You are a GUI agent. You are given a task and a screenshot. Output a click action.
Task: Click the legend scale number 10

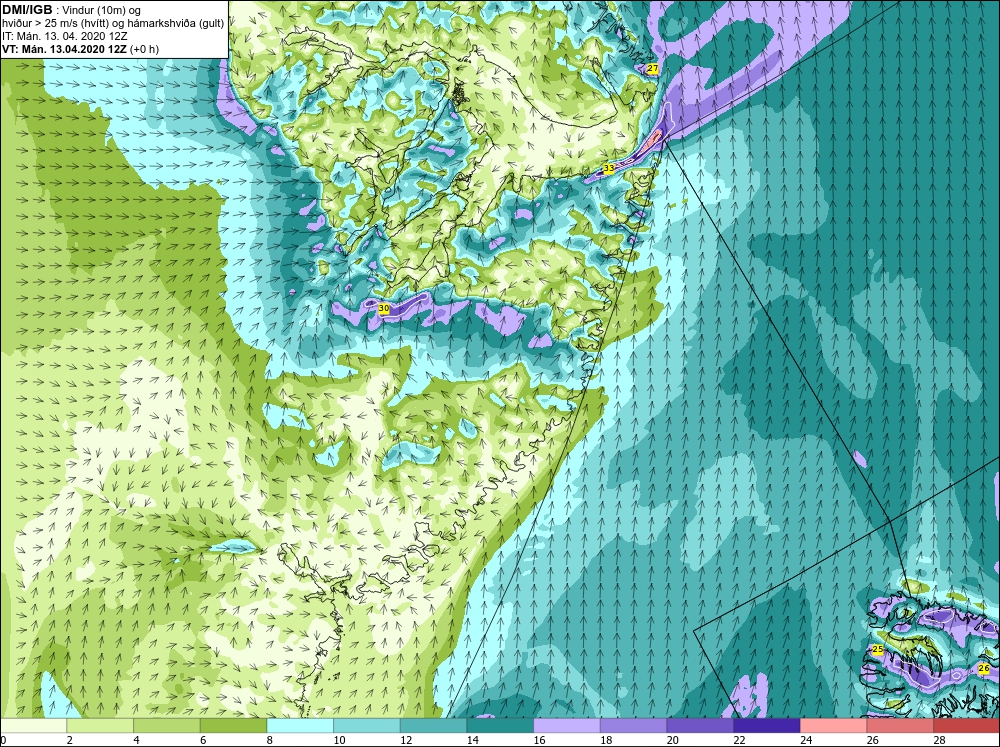[339, 740]
